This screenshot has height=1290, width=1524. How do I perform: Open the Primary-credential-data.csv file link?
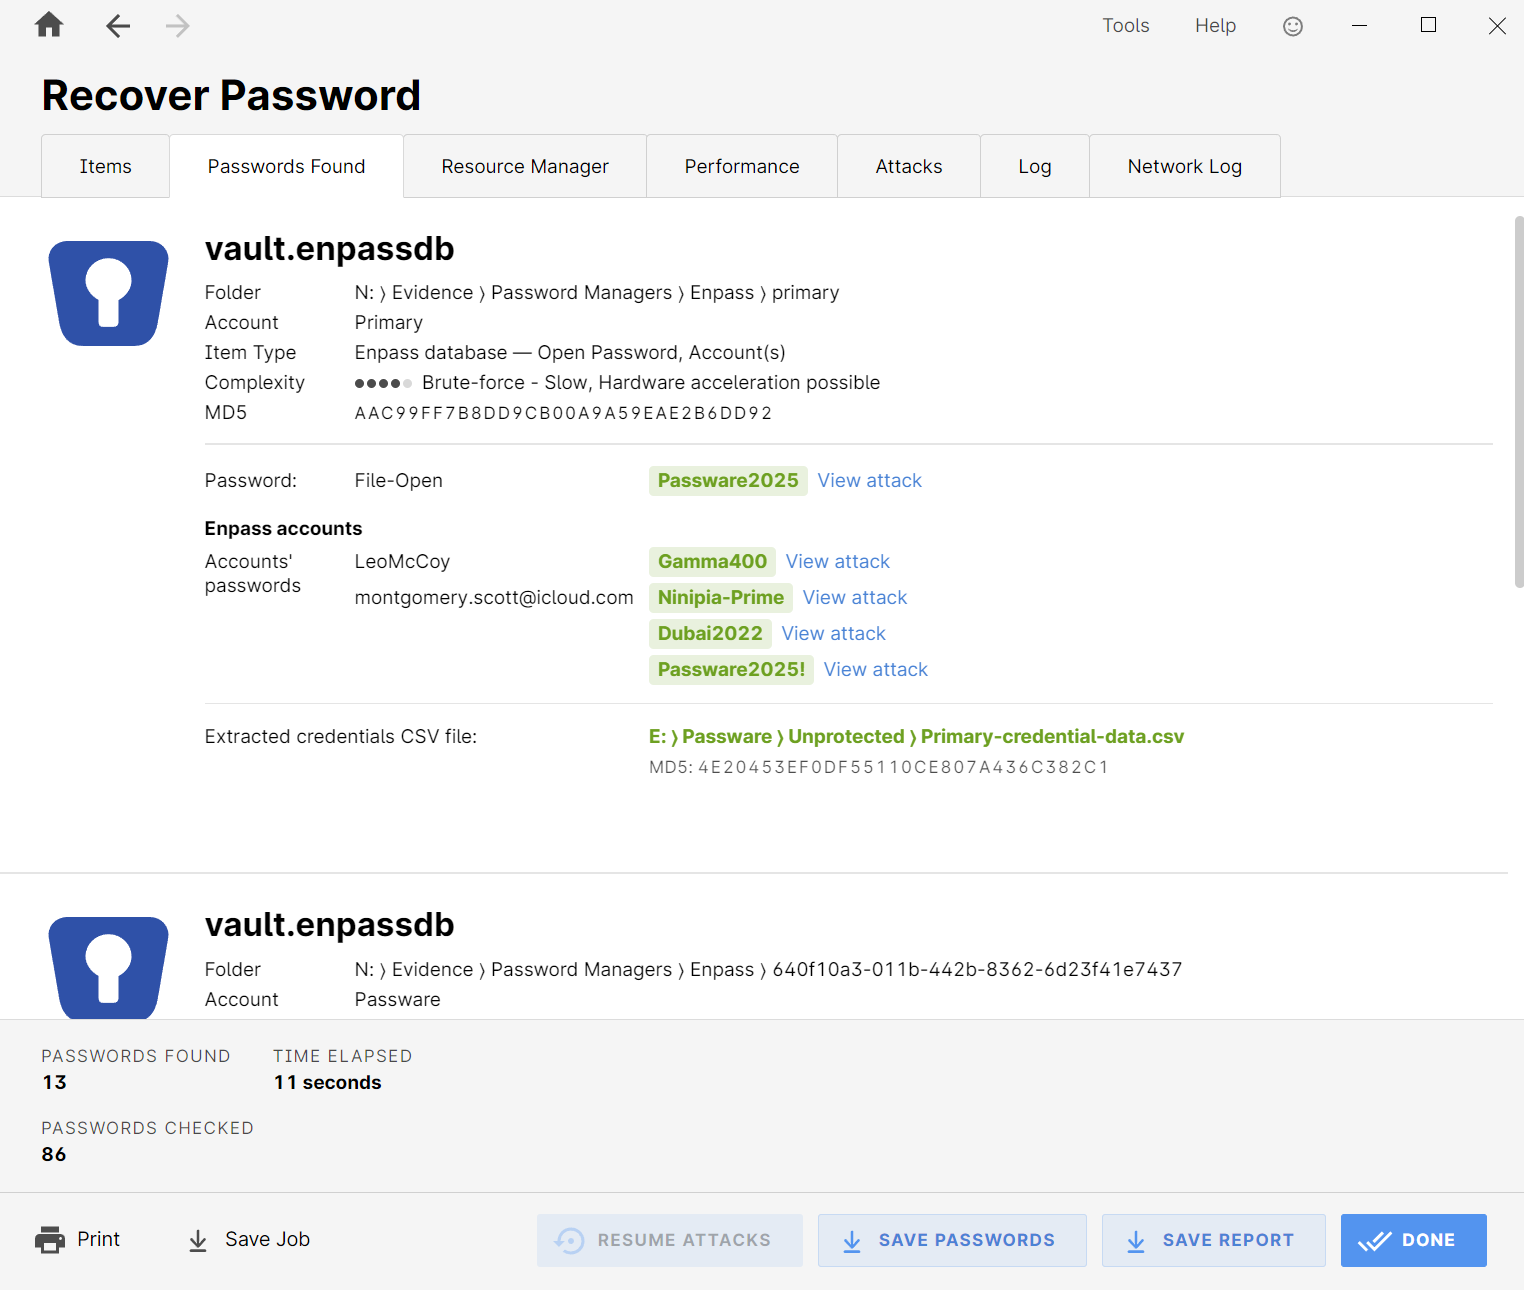coord(915,736)
